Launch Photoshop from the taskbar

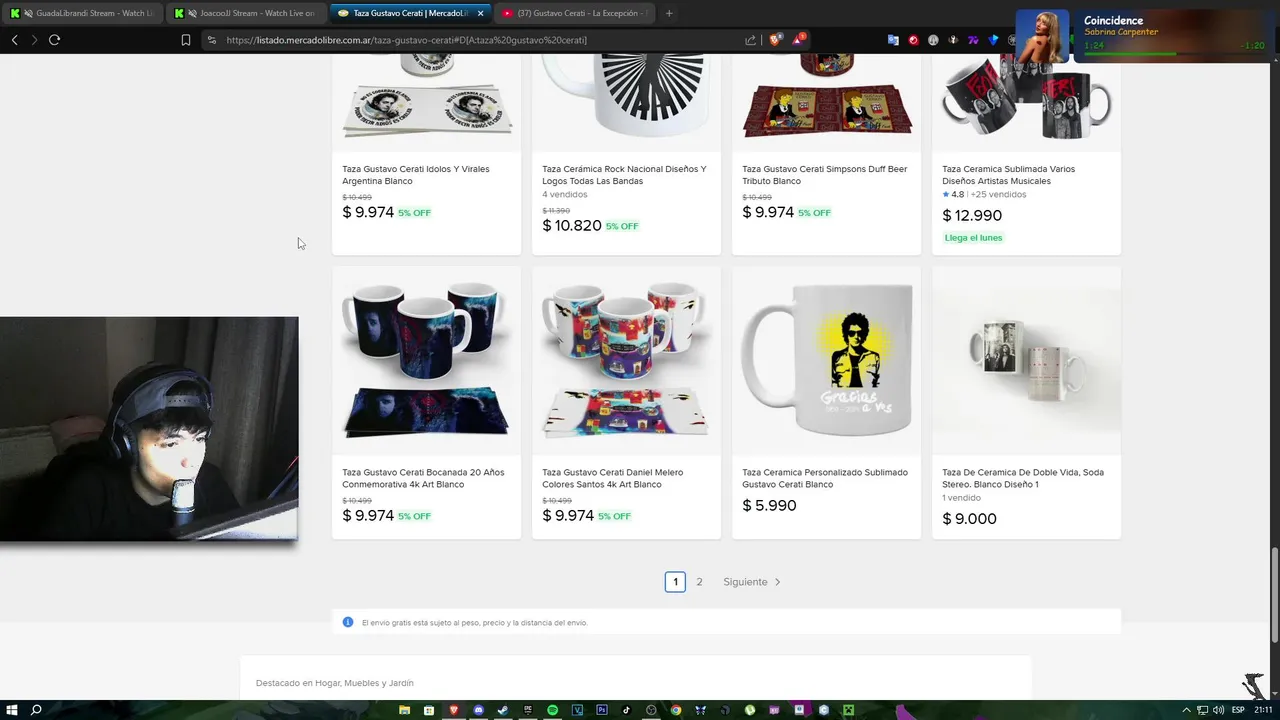(602, 710)
